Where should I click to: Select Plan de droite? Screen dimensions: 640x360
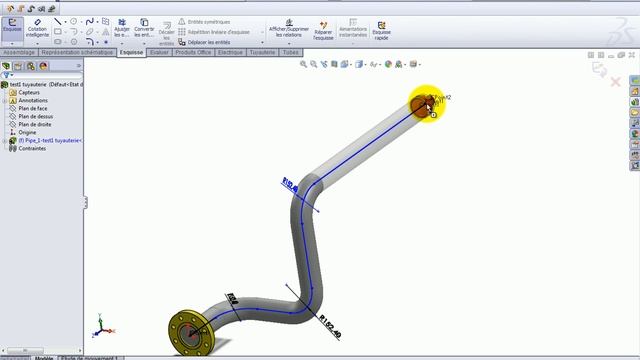pyautogui.click(x=35, y=124)
